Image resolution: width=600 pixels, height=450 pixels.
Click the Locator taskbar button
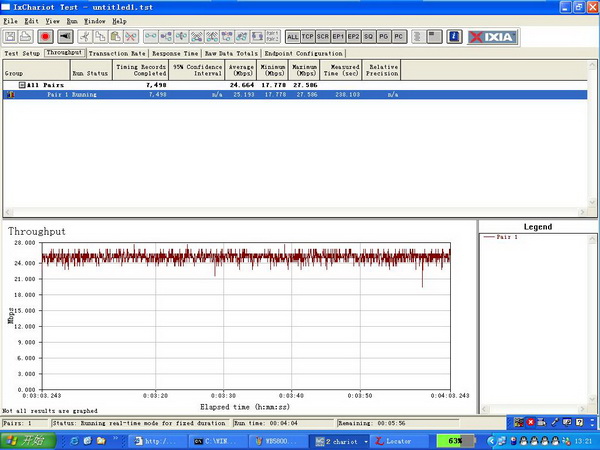tap(397, 440)
